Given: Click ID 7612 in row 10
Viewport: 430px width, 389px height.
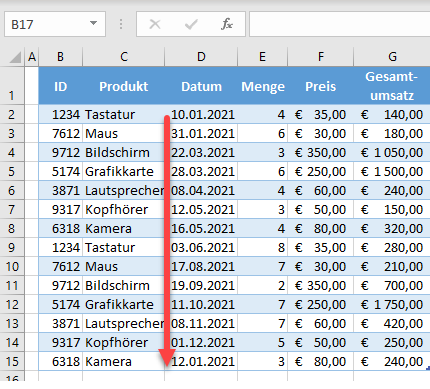Looking at the screenshot, I should (x=60, y=266).
